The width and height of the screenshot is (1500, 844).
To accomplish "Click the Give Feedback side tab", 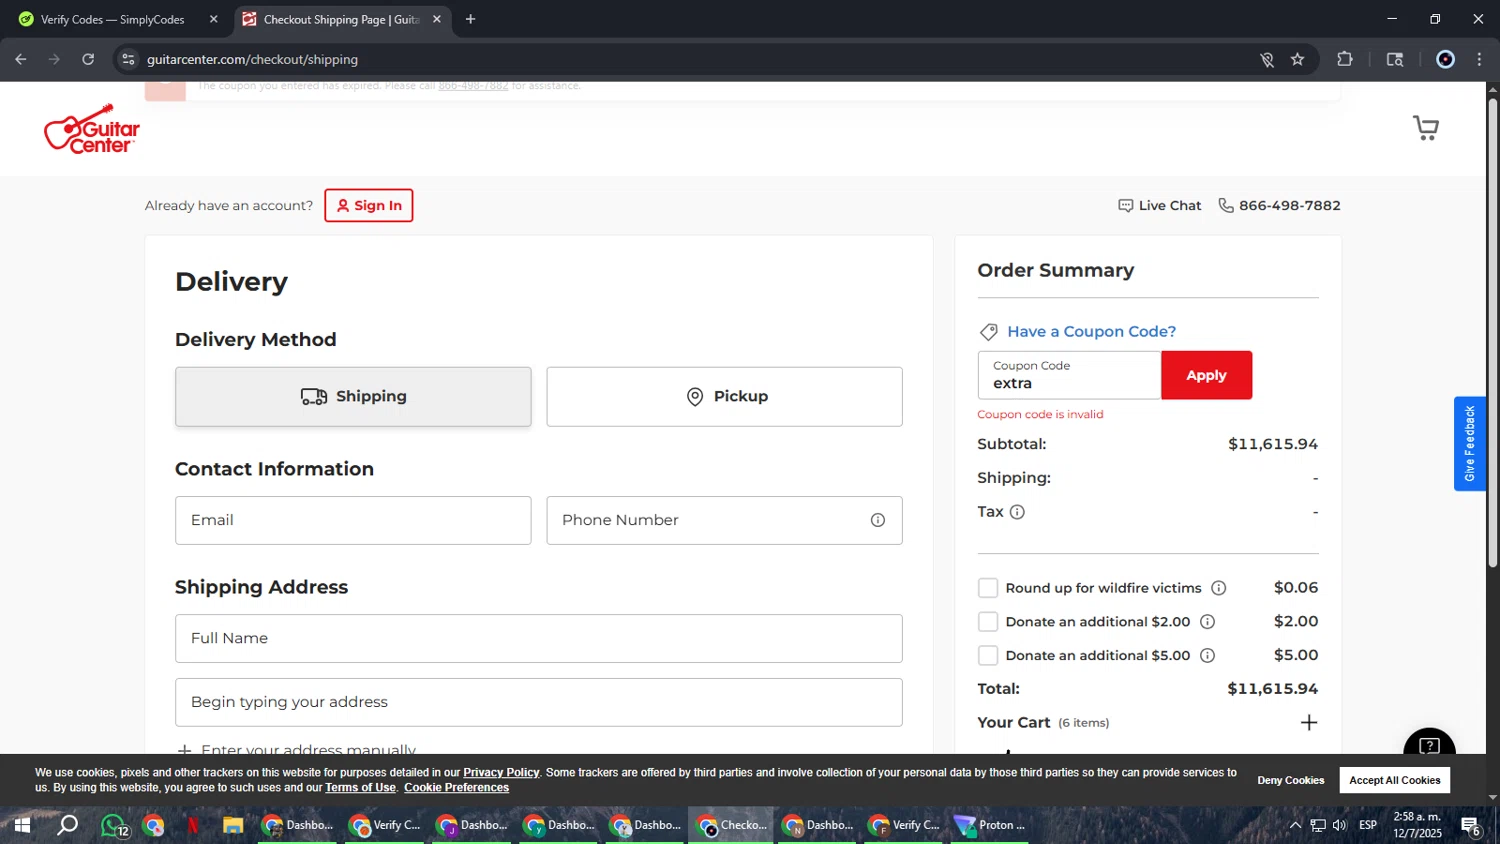I will click(x=1469, y=443).
